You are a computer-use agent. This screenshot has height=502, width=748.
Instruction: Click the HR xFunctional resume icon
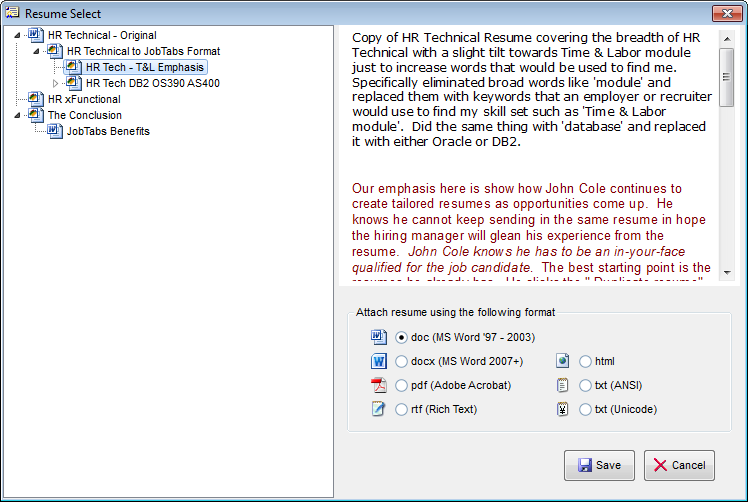click(x=36, y=99)
